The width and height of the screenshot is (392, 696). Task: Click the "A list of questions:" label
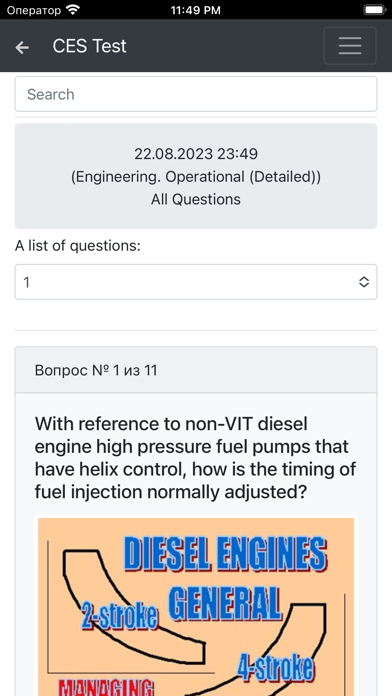point(78,245)
